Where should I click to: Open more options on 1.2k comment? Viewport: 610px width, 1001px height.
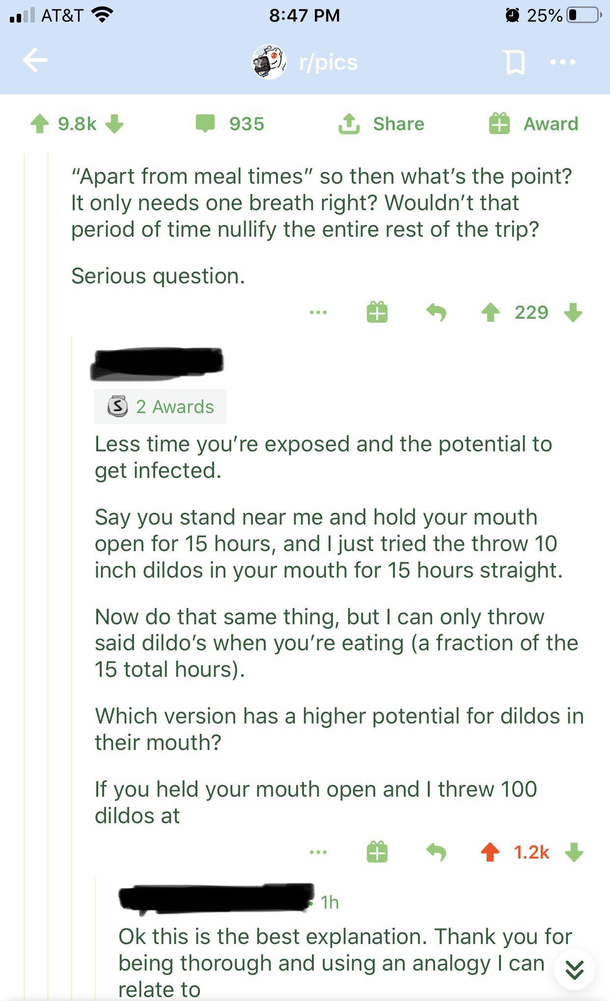[x=318, y=852]
